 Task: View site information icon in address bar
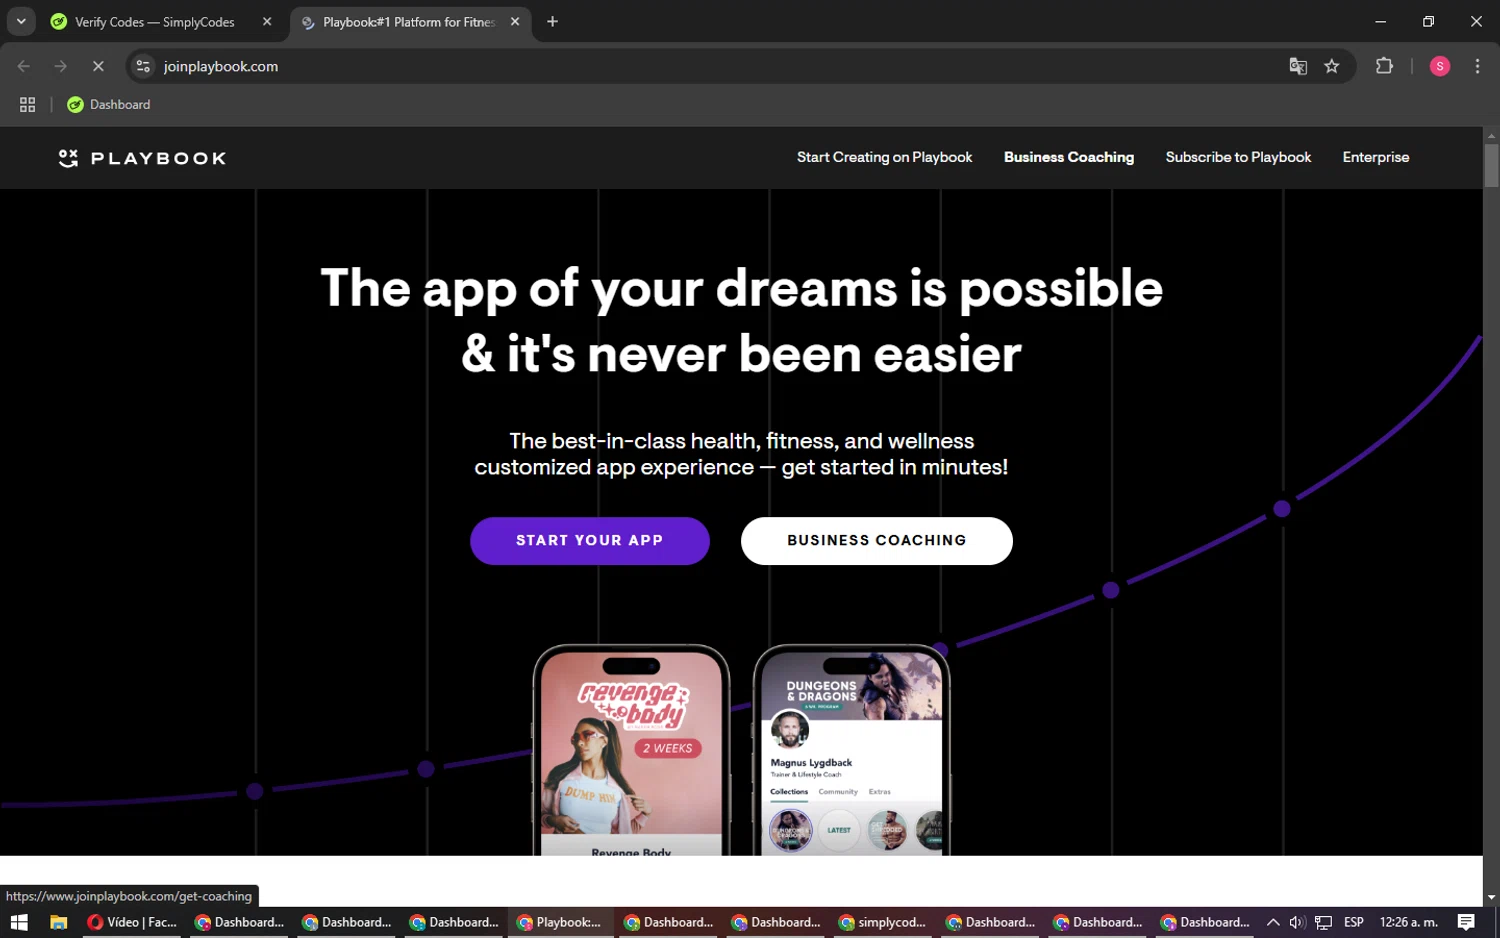pyautogui.click(x=143, y=66)
